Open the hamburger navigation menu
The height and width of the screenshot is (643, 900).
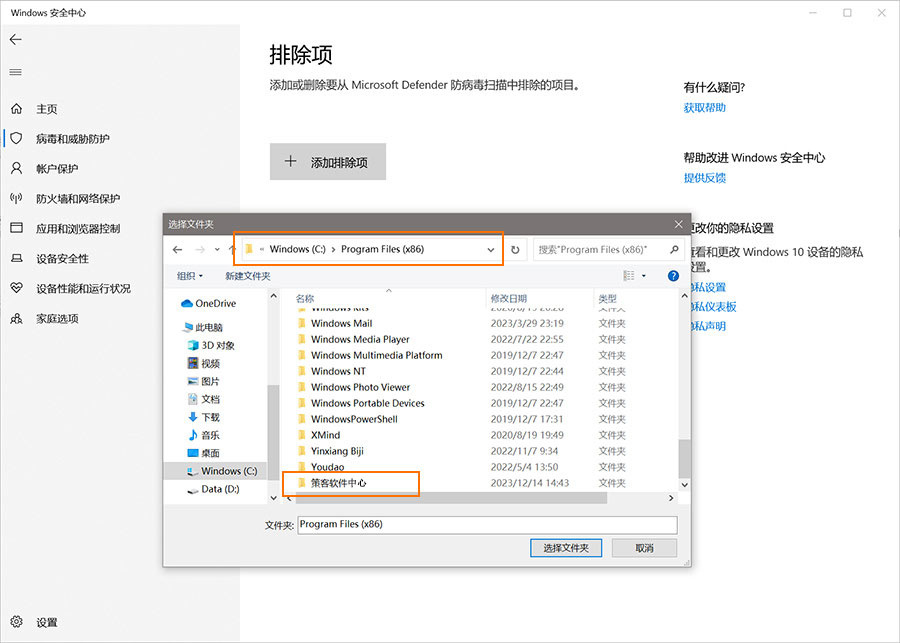click(x=15, y=72)
